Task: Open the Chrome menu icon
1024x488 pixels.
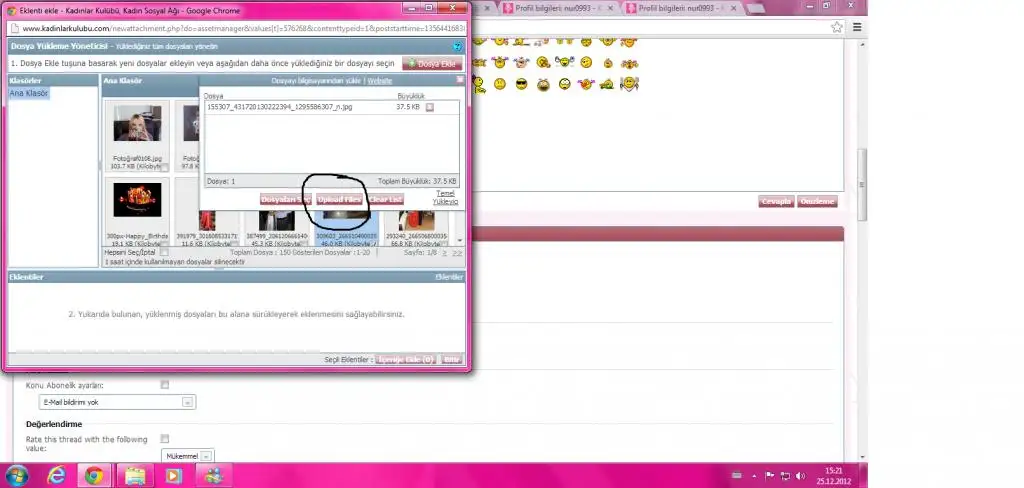Action: click(x=857, y=27)
